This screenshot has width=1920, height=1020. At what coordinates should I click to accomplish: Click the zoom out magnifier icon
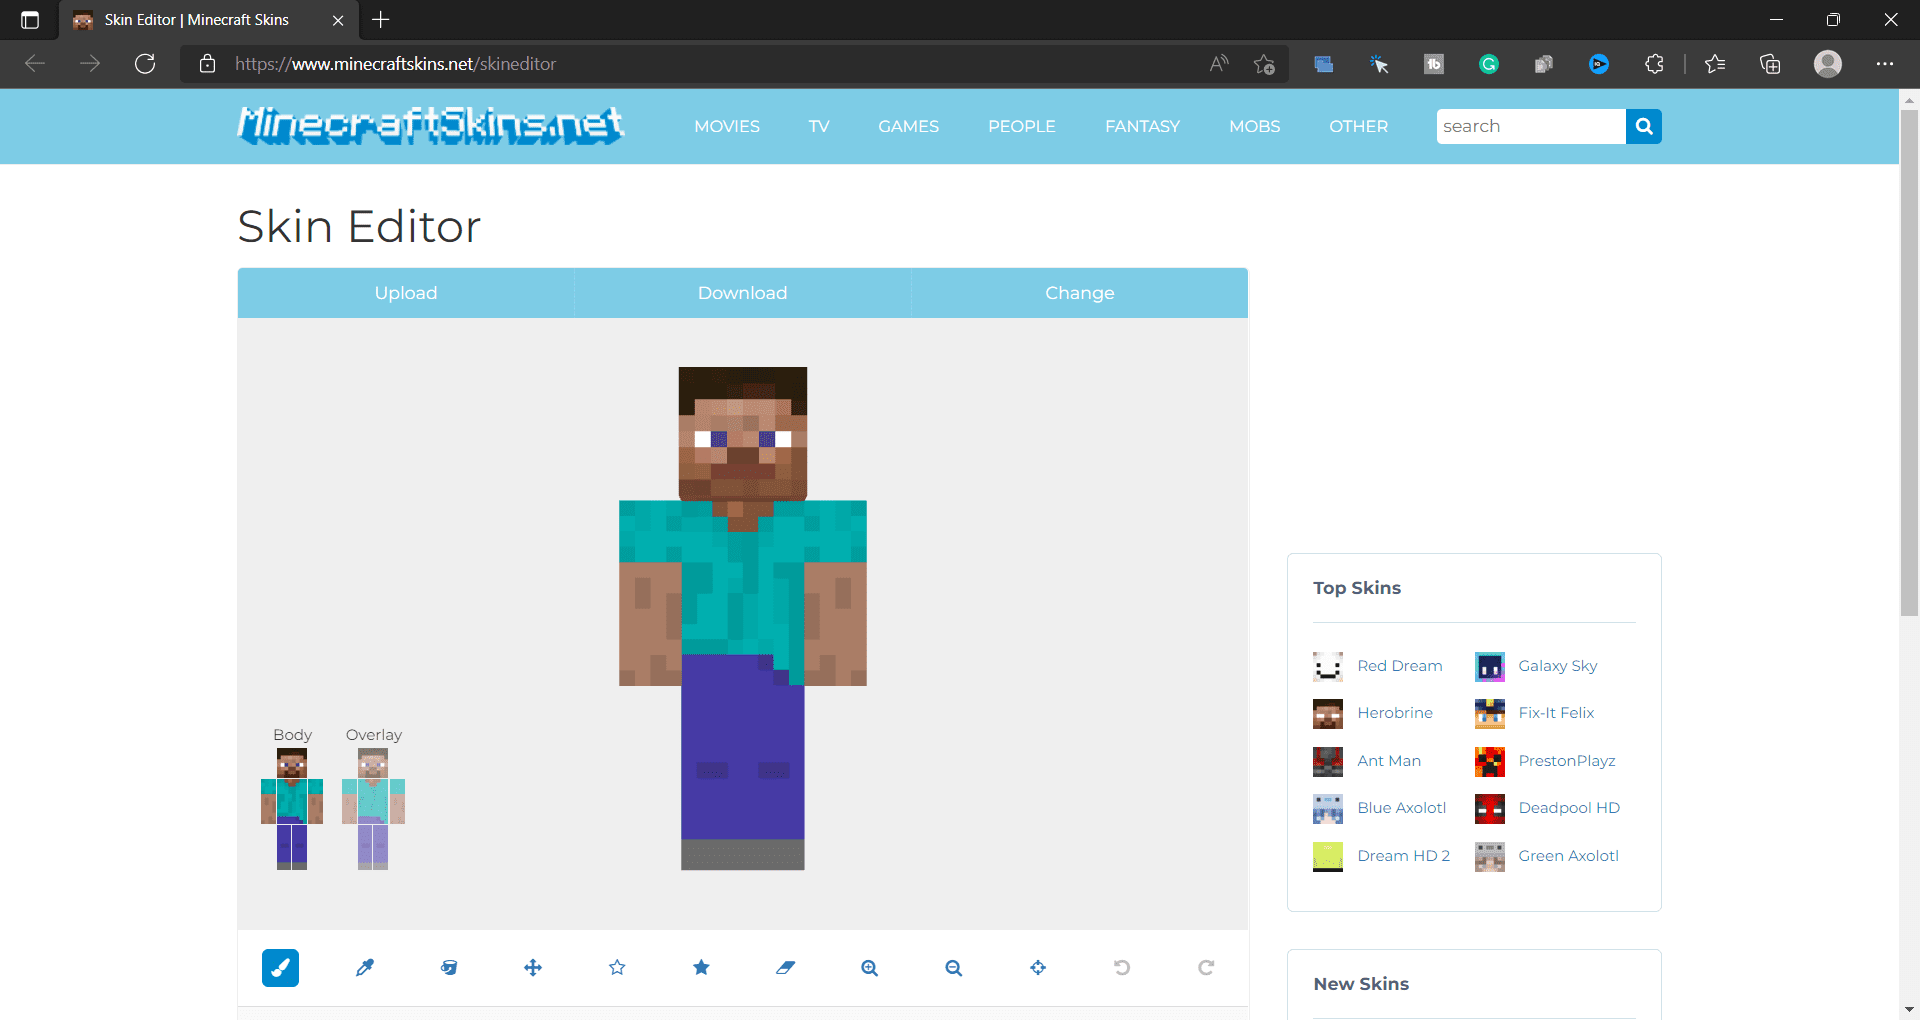point(954,967)
